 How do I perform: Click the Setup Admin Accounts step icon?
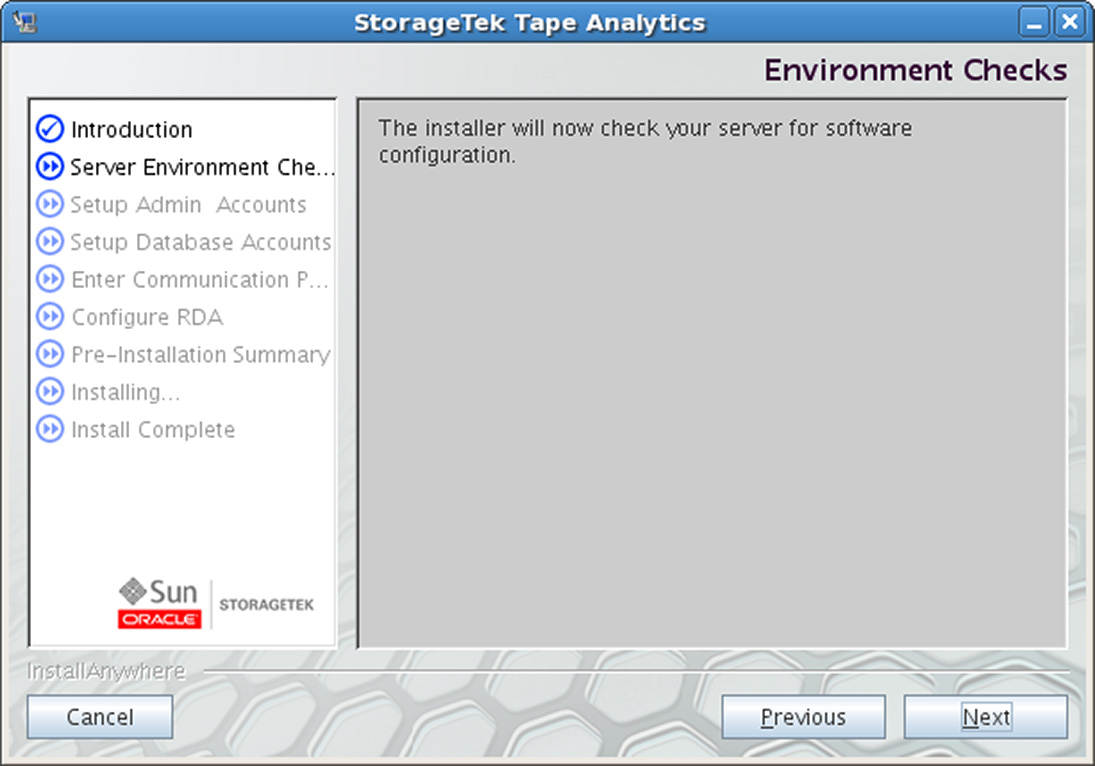[50, 204]
